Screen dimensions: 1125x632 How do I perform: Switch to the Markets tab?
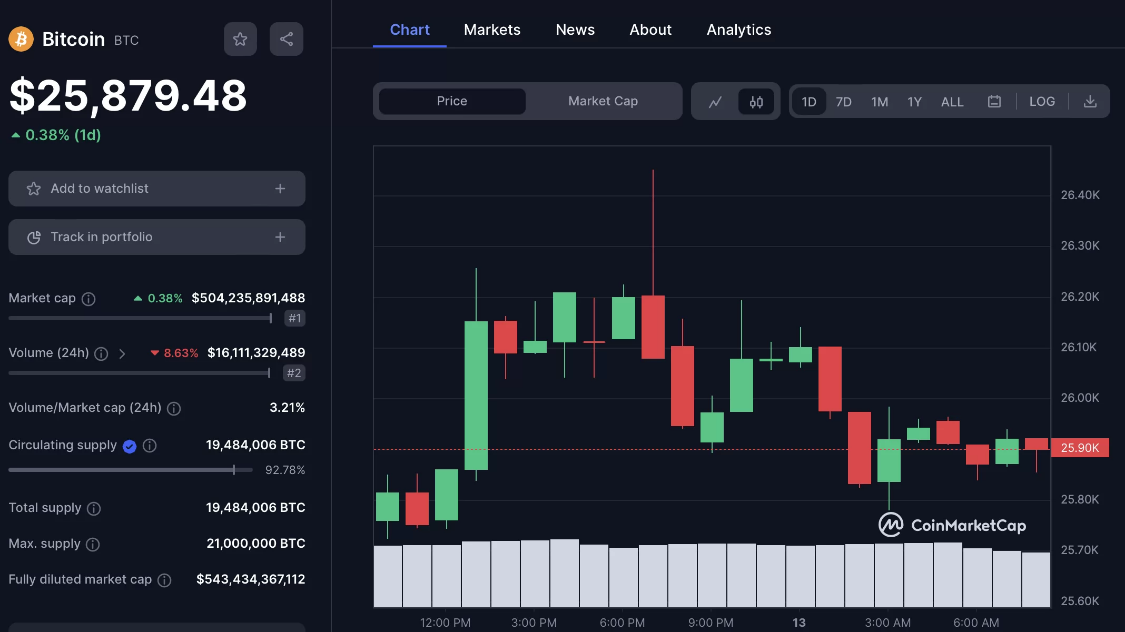pos(492,29)
